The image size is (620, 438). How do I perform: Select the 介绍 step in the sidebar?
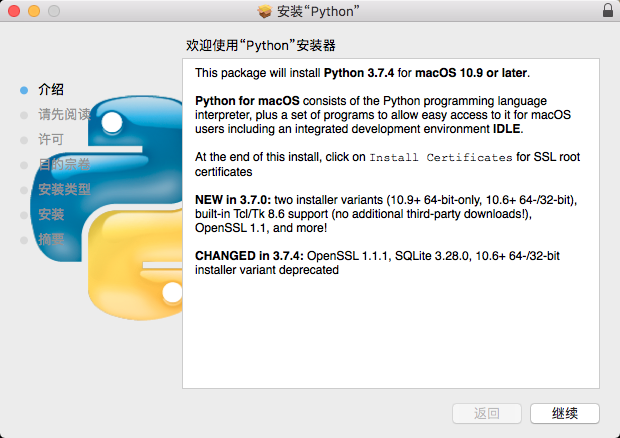coord(51,90)
